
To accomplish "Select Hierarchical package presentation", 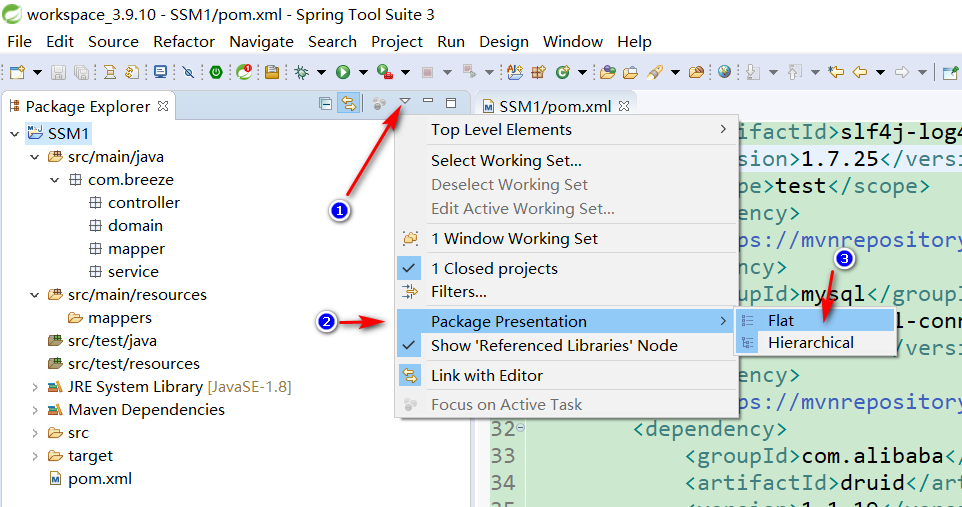I will coord(814,343).
